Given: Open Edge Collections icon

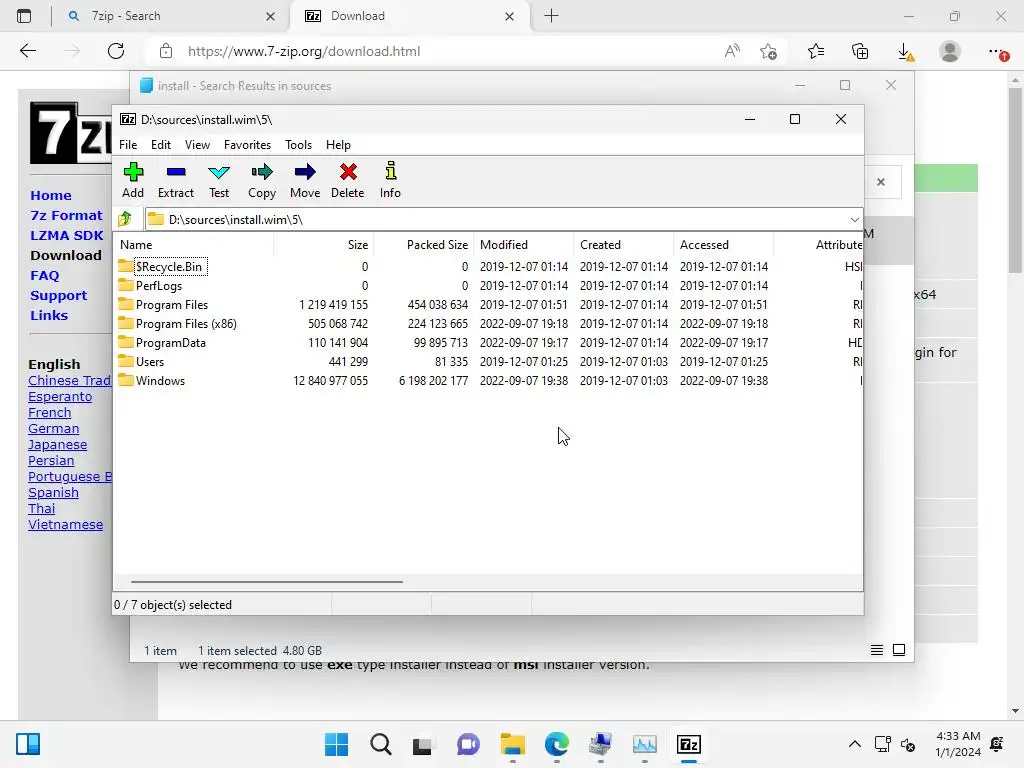Looking at the screenshot, I should (860, 52).
